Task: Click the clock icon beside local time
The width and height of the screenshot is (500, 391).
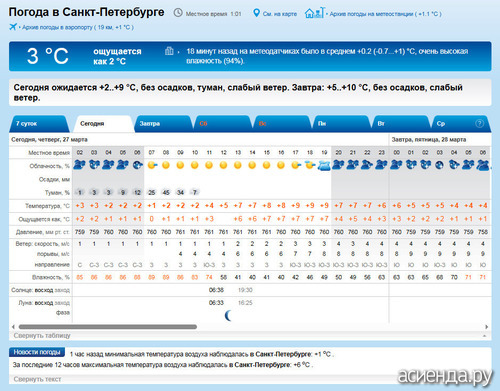Action: click(x=178, y=13)
